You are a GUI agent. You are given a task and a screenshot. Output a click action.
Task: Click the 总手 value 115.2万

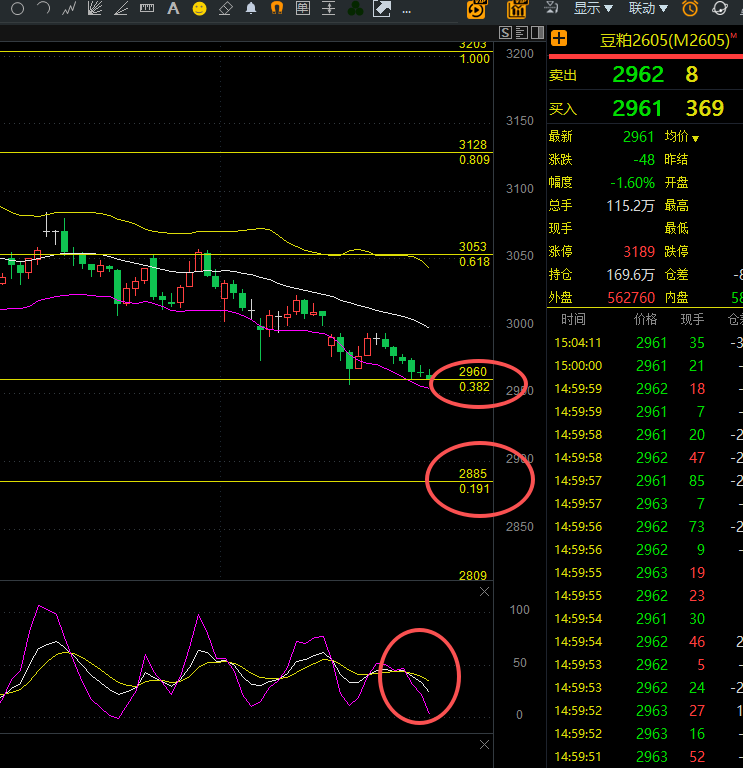(630, 206)
